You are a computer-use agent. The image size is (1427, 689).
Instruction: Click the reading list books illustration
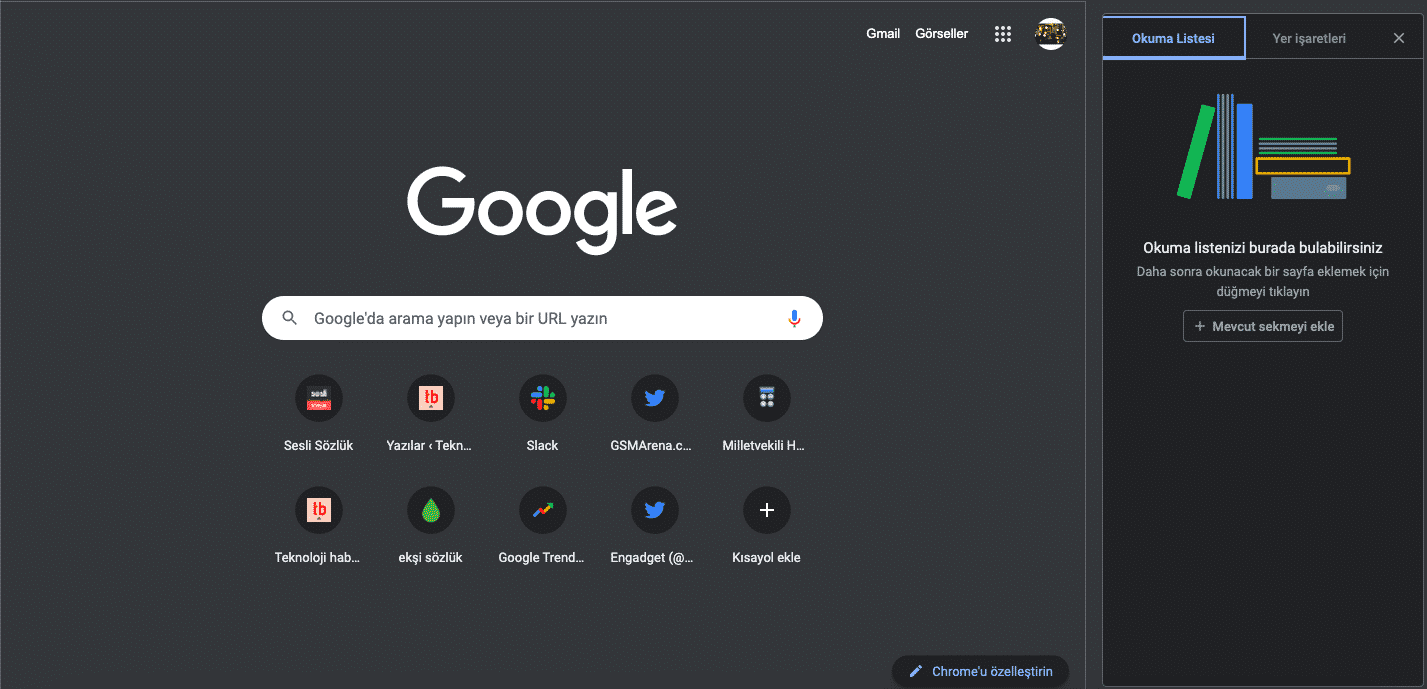pos(1264,147)
